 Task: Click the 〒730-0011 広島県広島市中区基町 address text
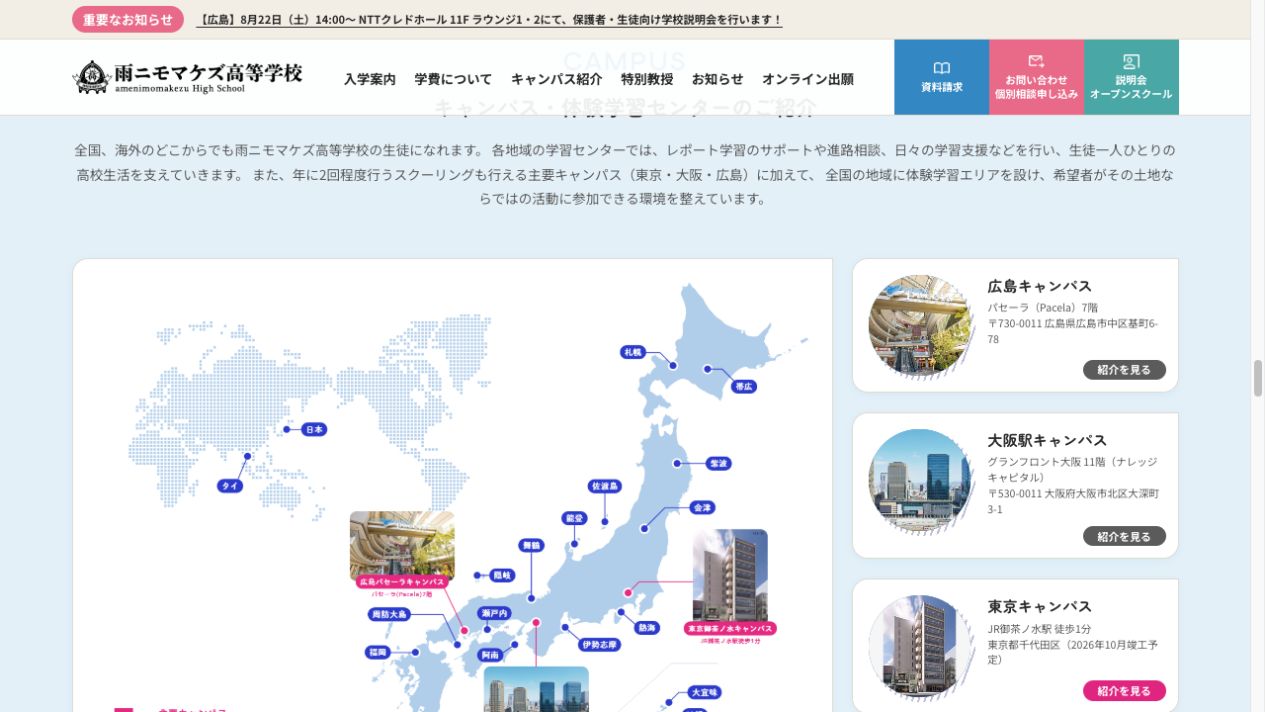pyautogui.click(x=1073, y=331)
